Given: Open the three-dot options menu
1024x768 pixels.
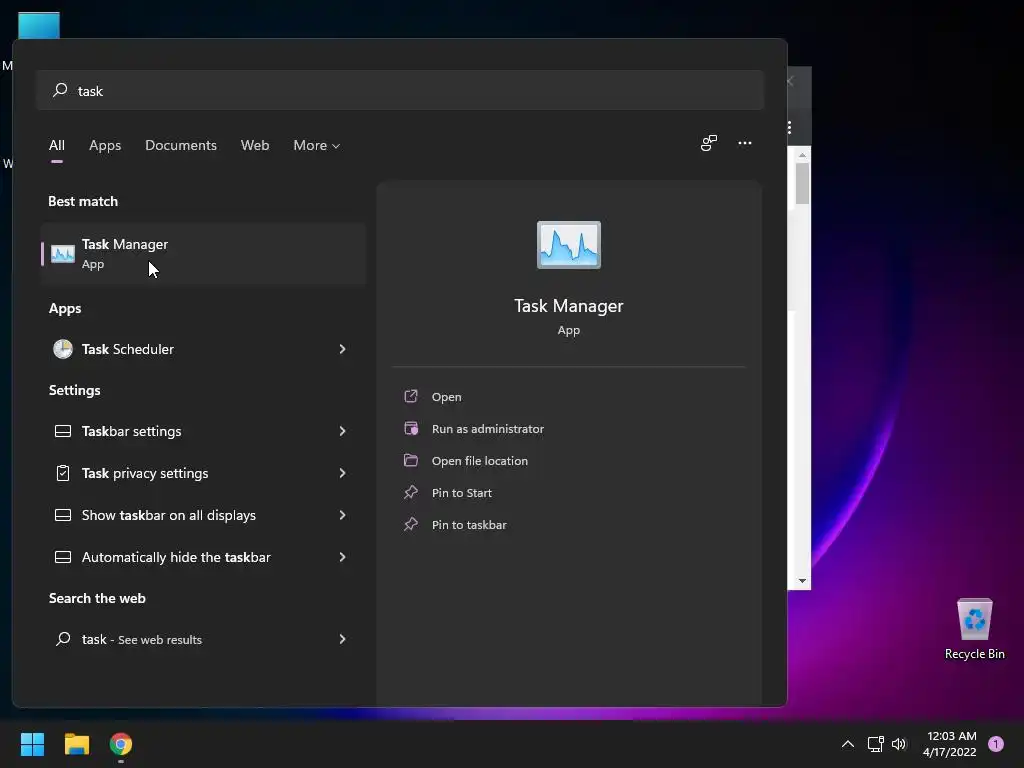Looking at the screenshot, I should [745, 143].
